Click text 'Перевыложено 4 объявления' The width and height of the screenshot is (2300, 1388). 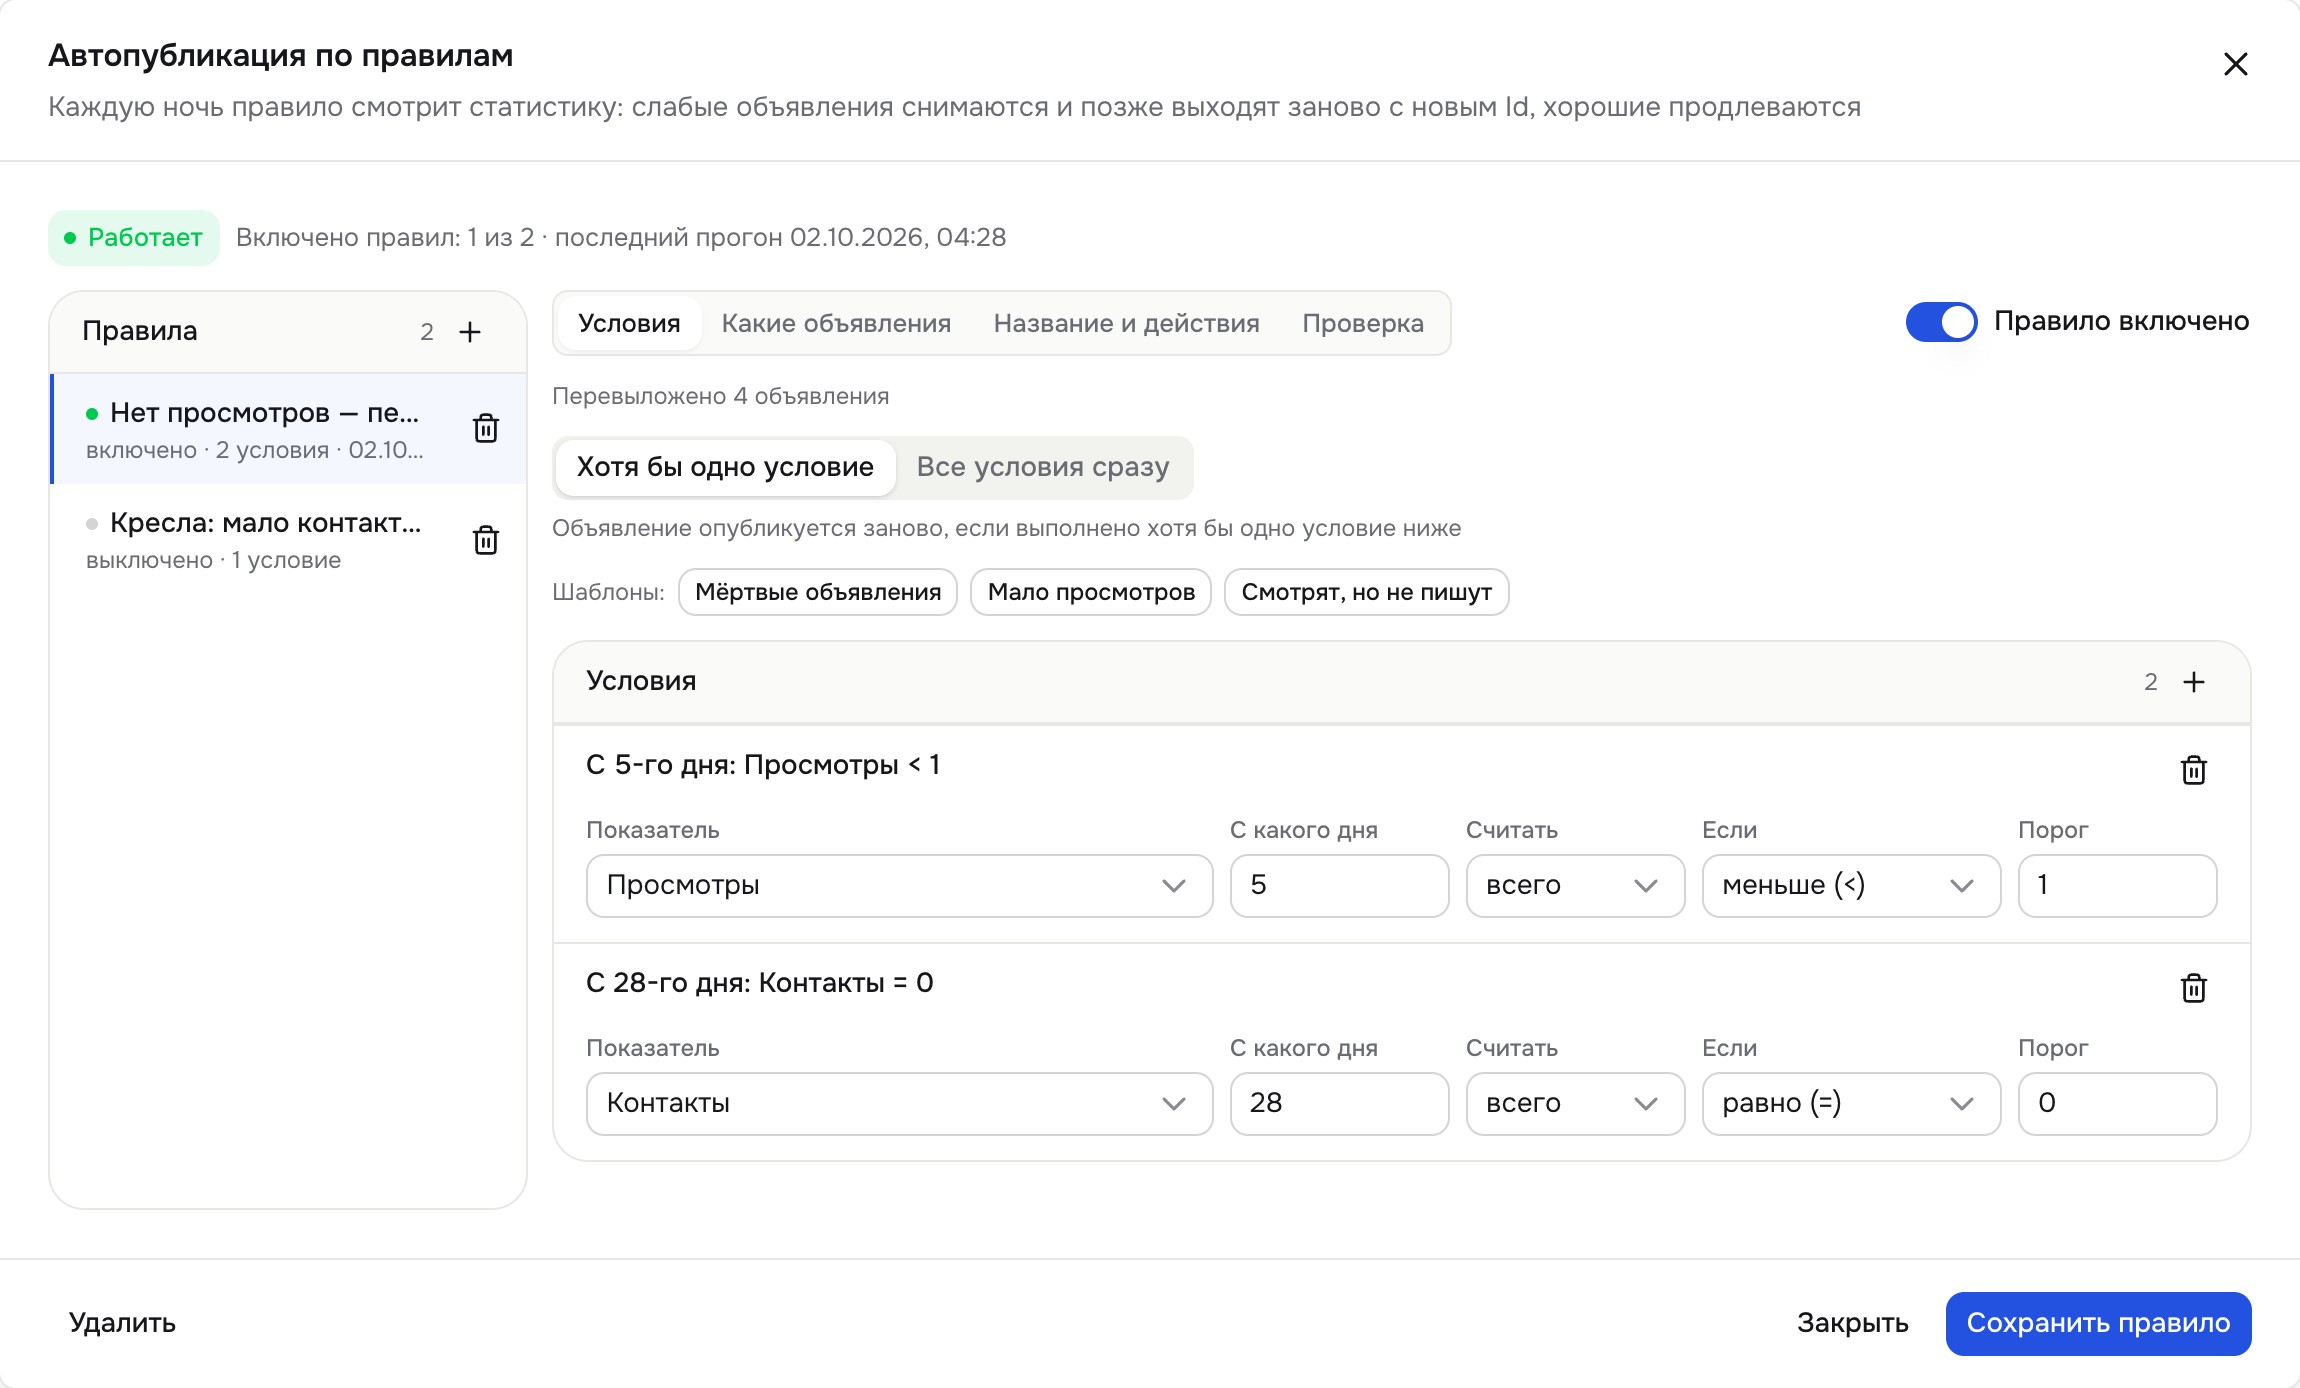[720, 396]
